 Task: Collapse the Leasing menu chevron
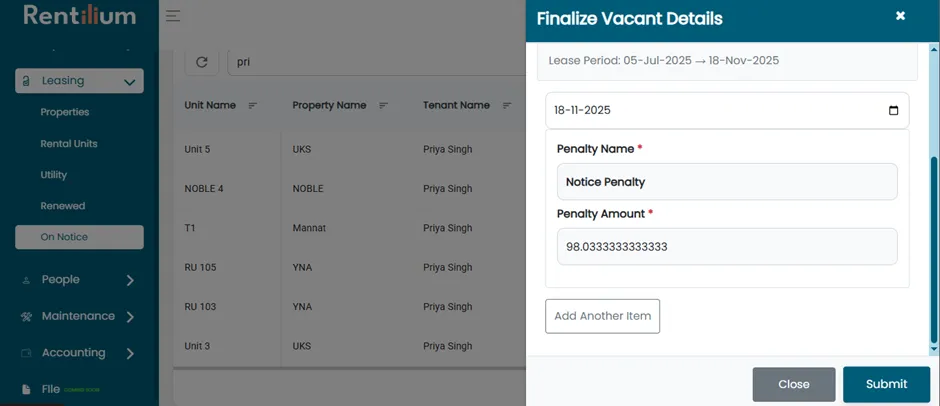coord(129,82)
